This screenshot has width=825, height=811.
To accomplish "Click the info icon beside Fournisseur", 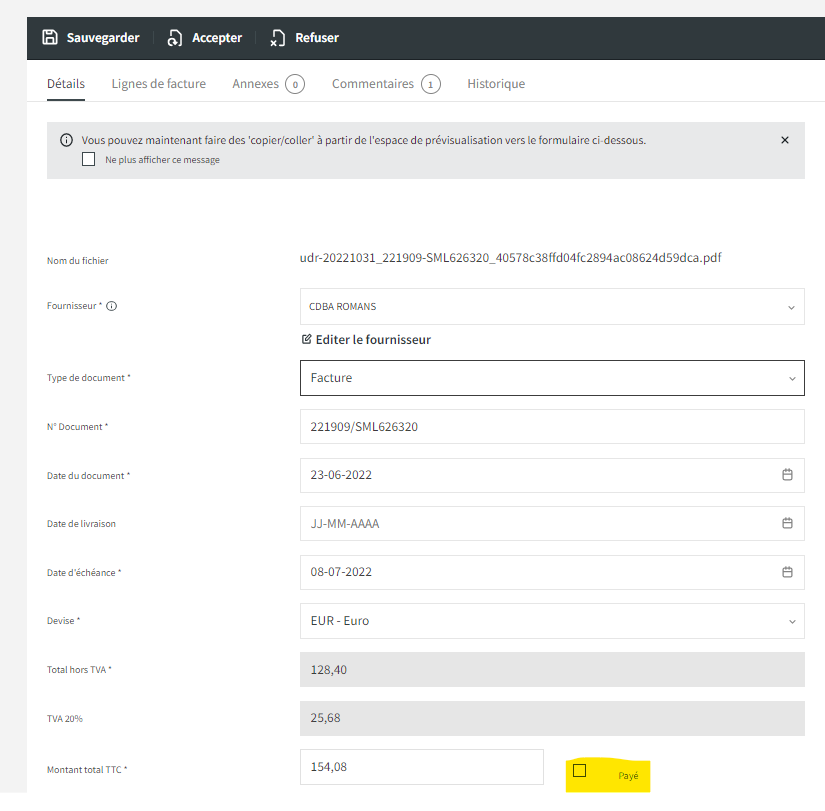I will coord(112,306).
